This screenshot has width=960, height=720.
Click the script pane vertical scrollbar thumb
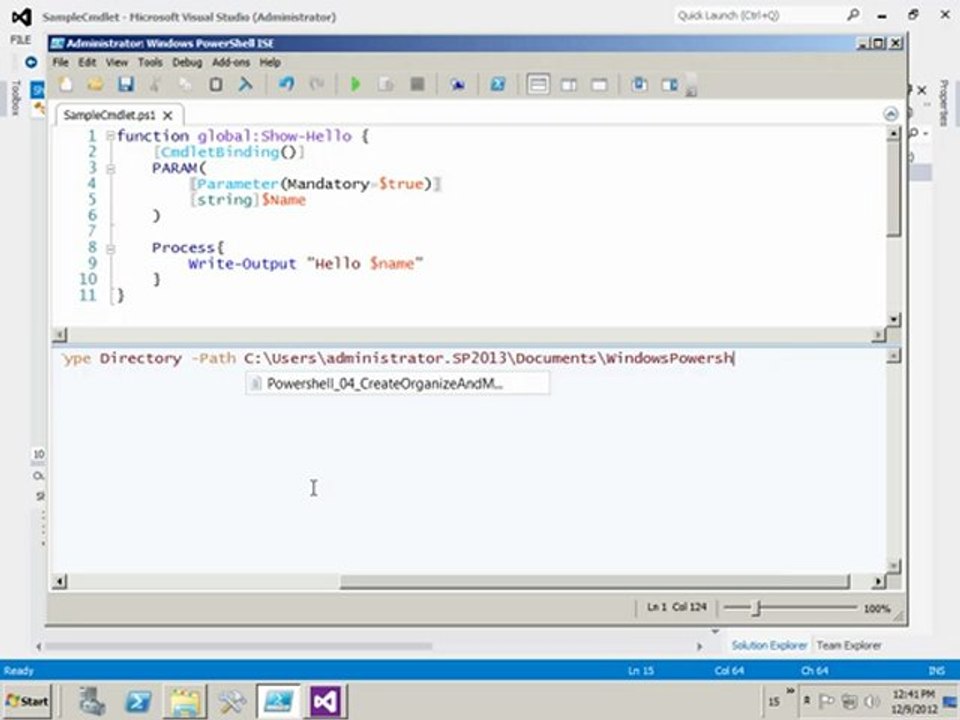(893, 189)
